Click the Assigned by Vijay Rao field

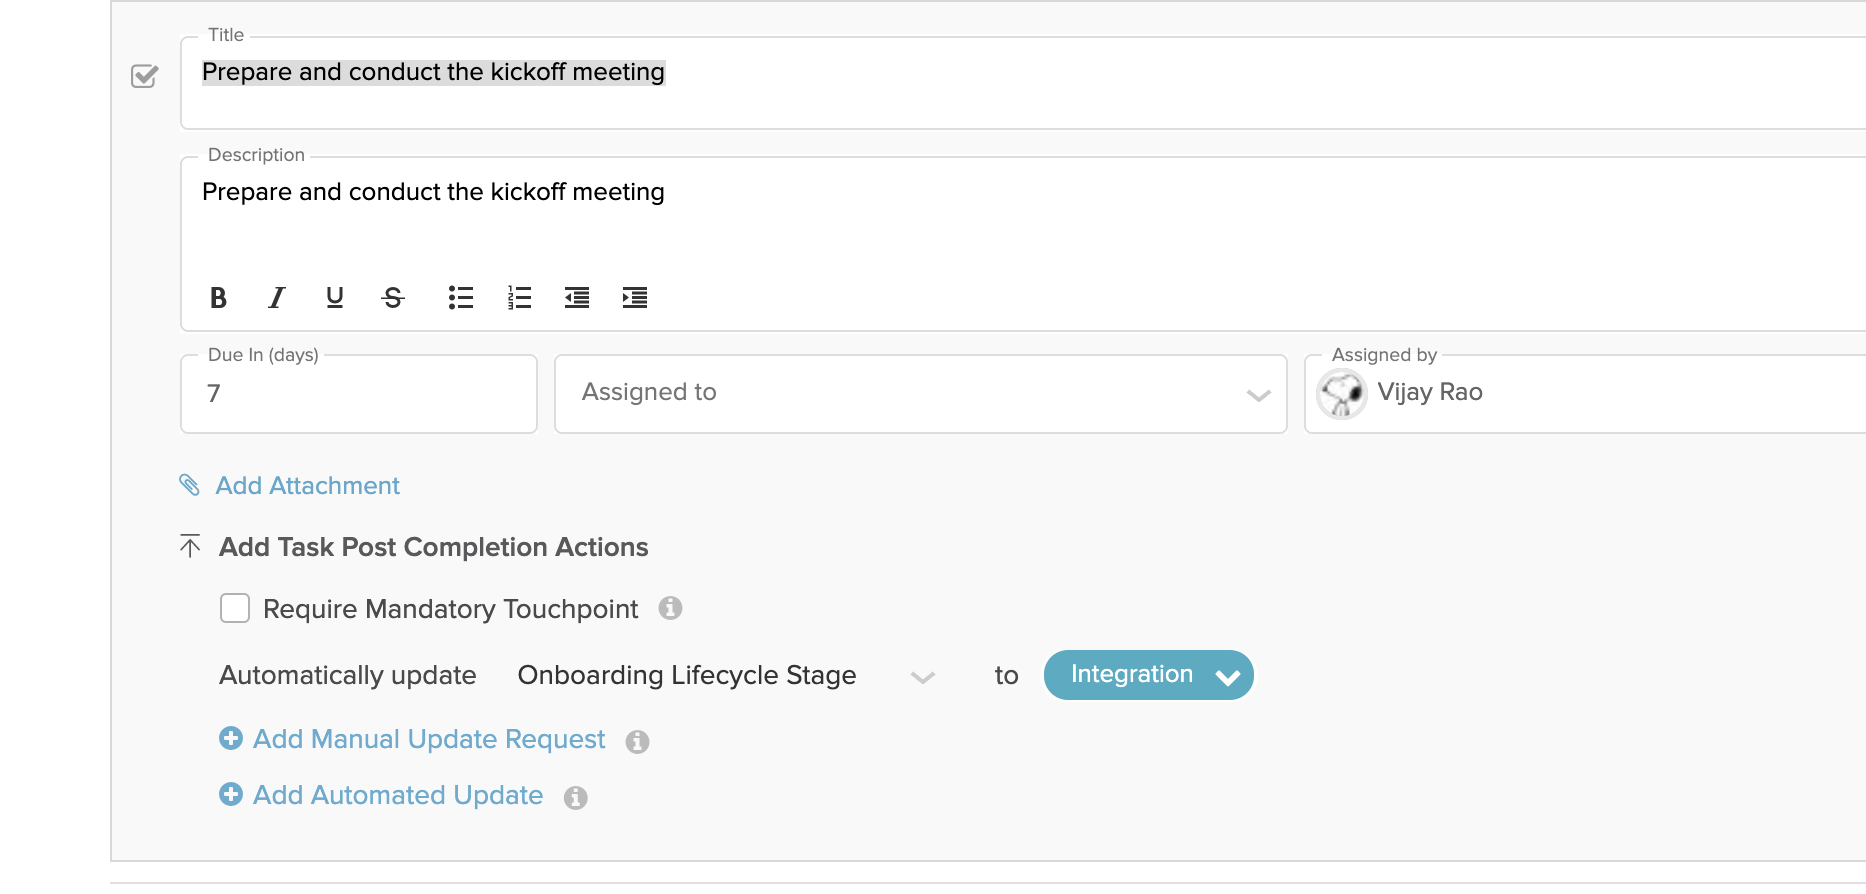point(1585,394)
